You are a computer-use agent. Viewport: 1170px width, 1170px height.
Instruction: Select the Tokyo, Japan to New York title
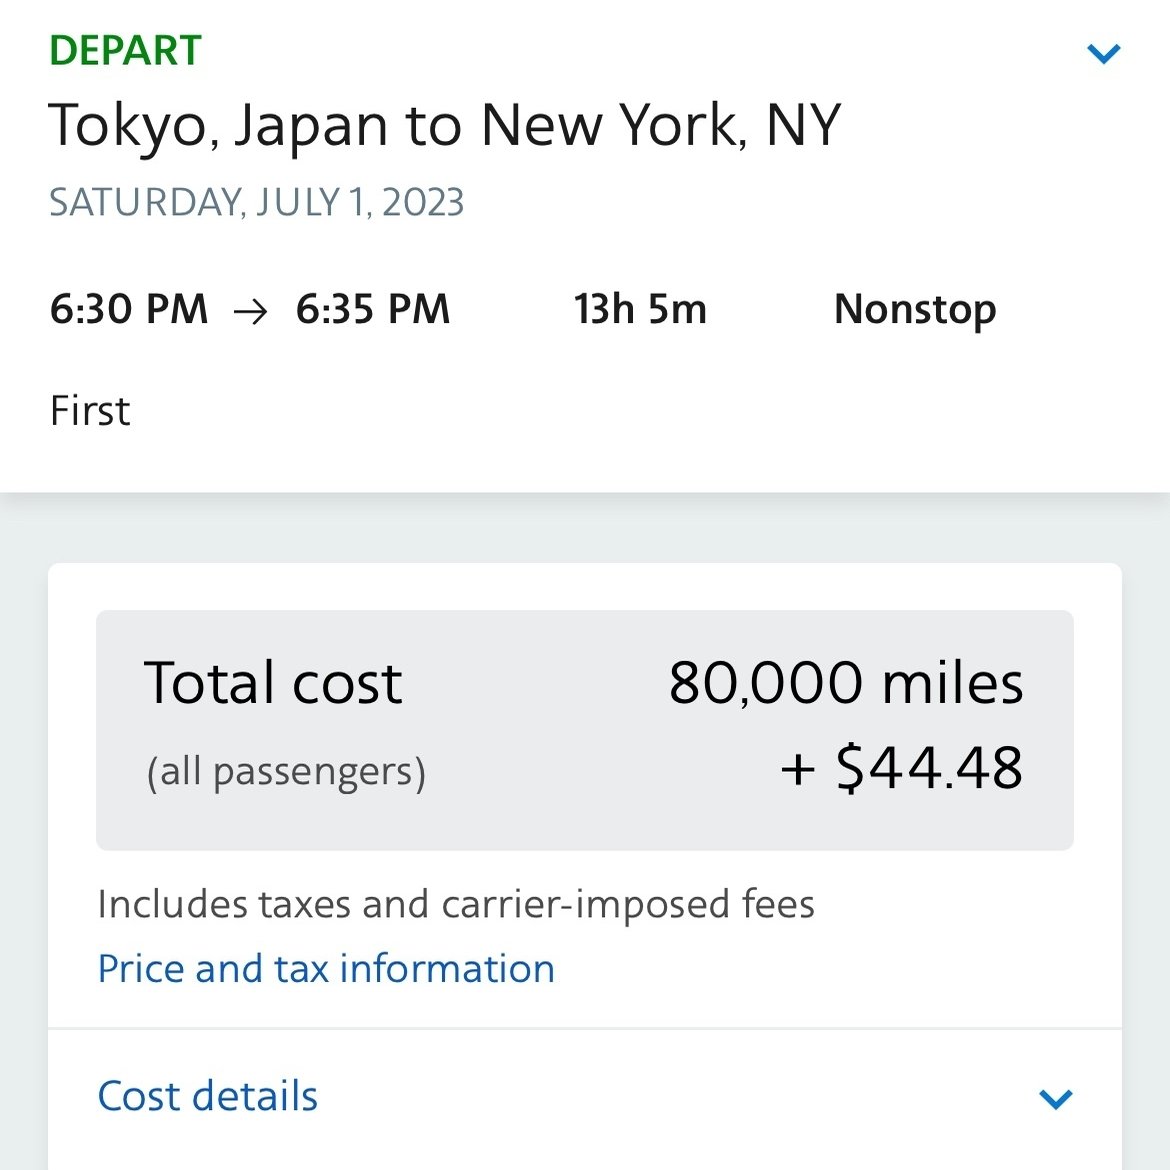[445, 126]
